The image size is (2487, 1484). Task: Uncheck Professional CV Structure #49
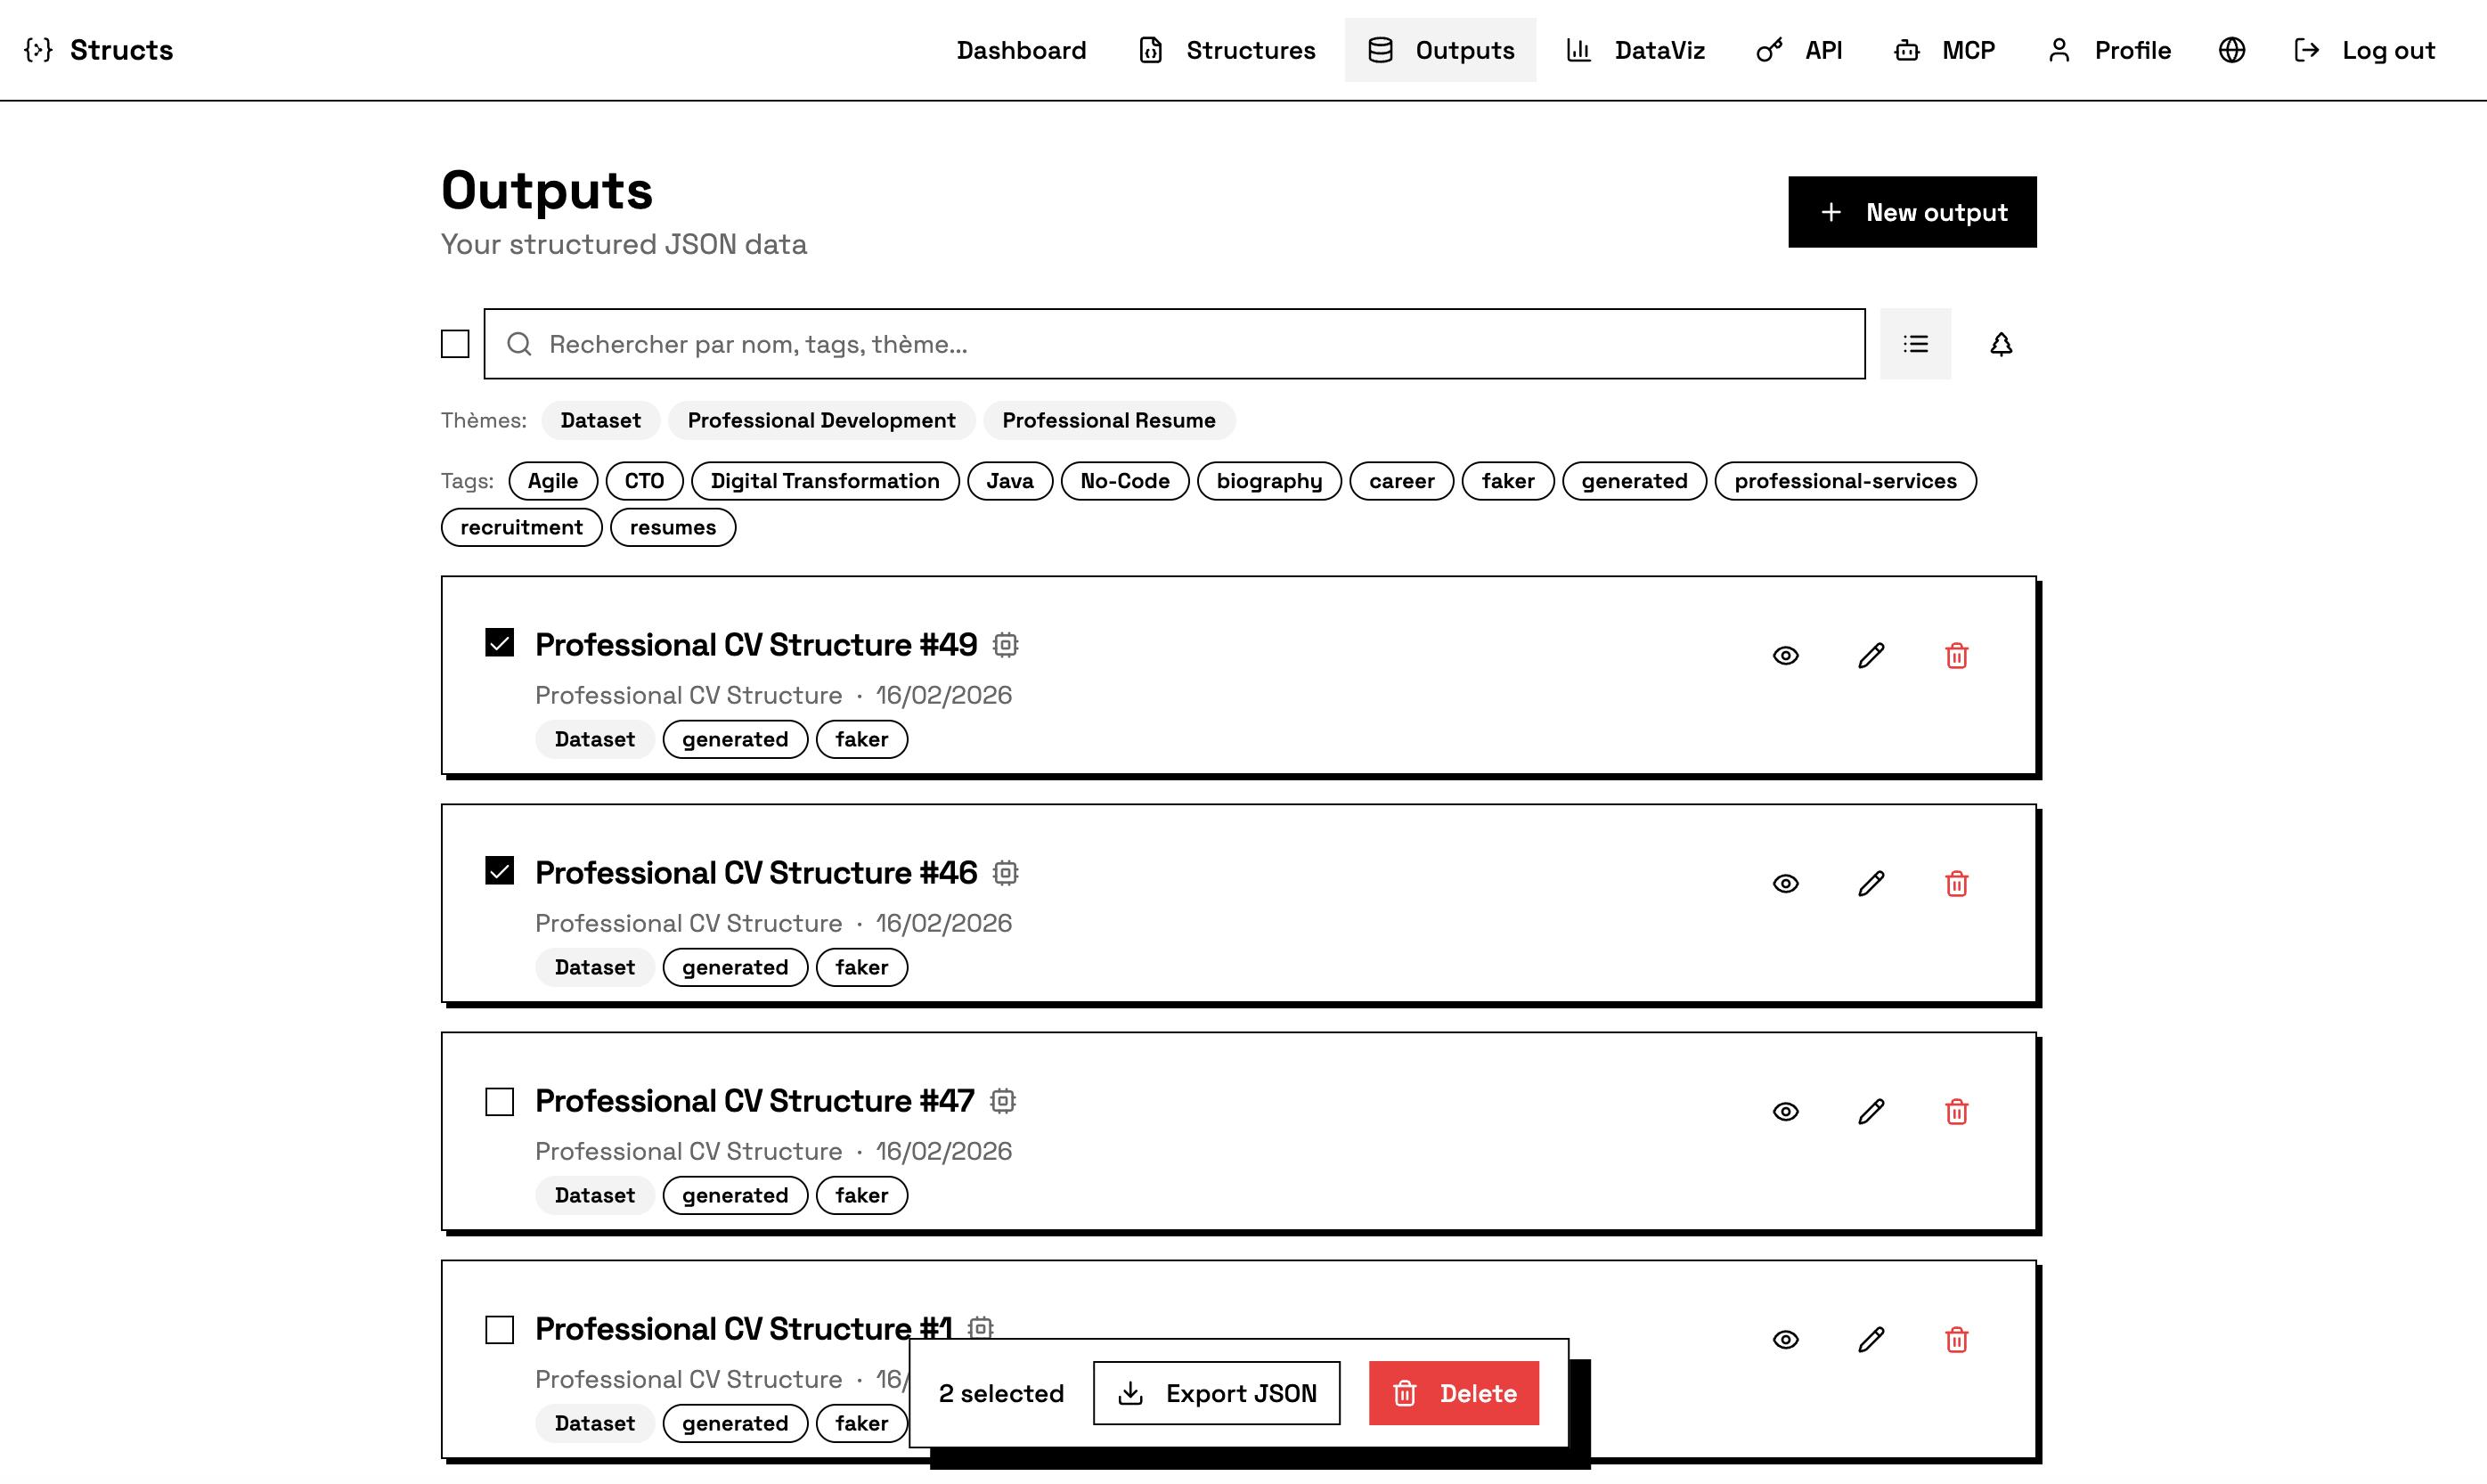pyautogui.click(x=499, y=643)
